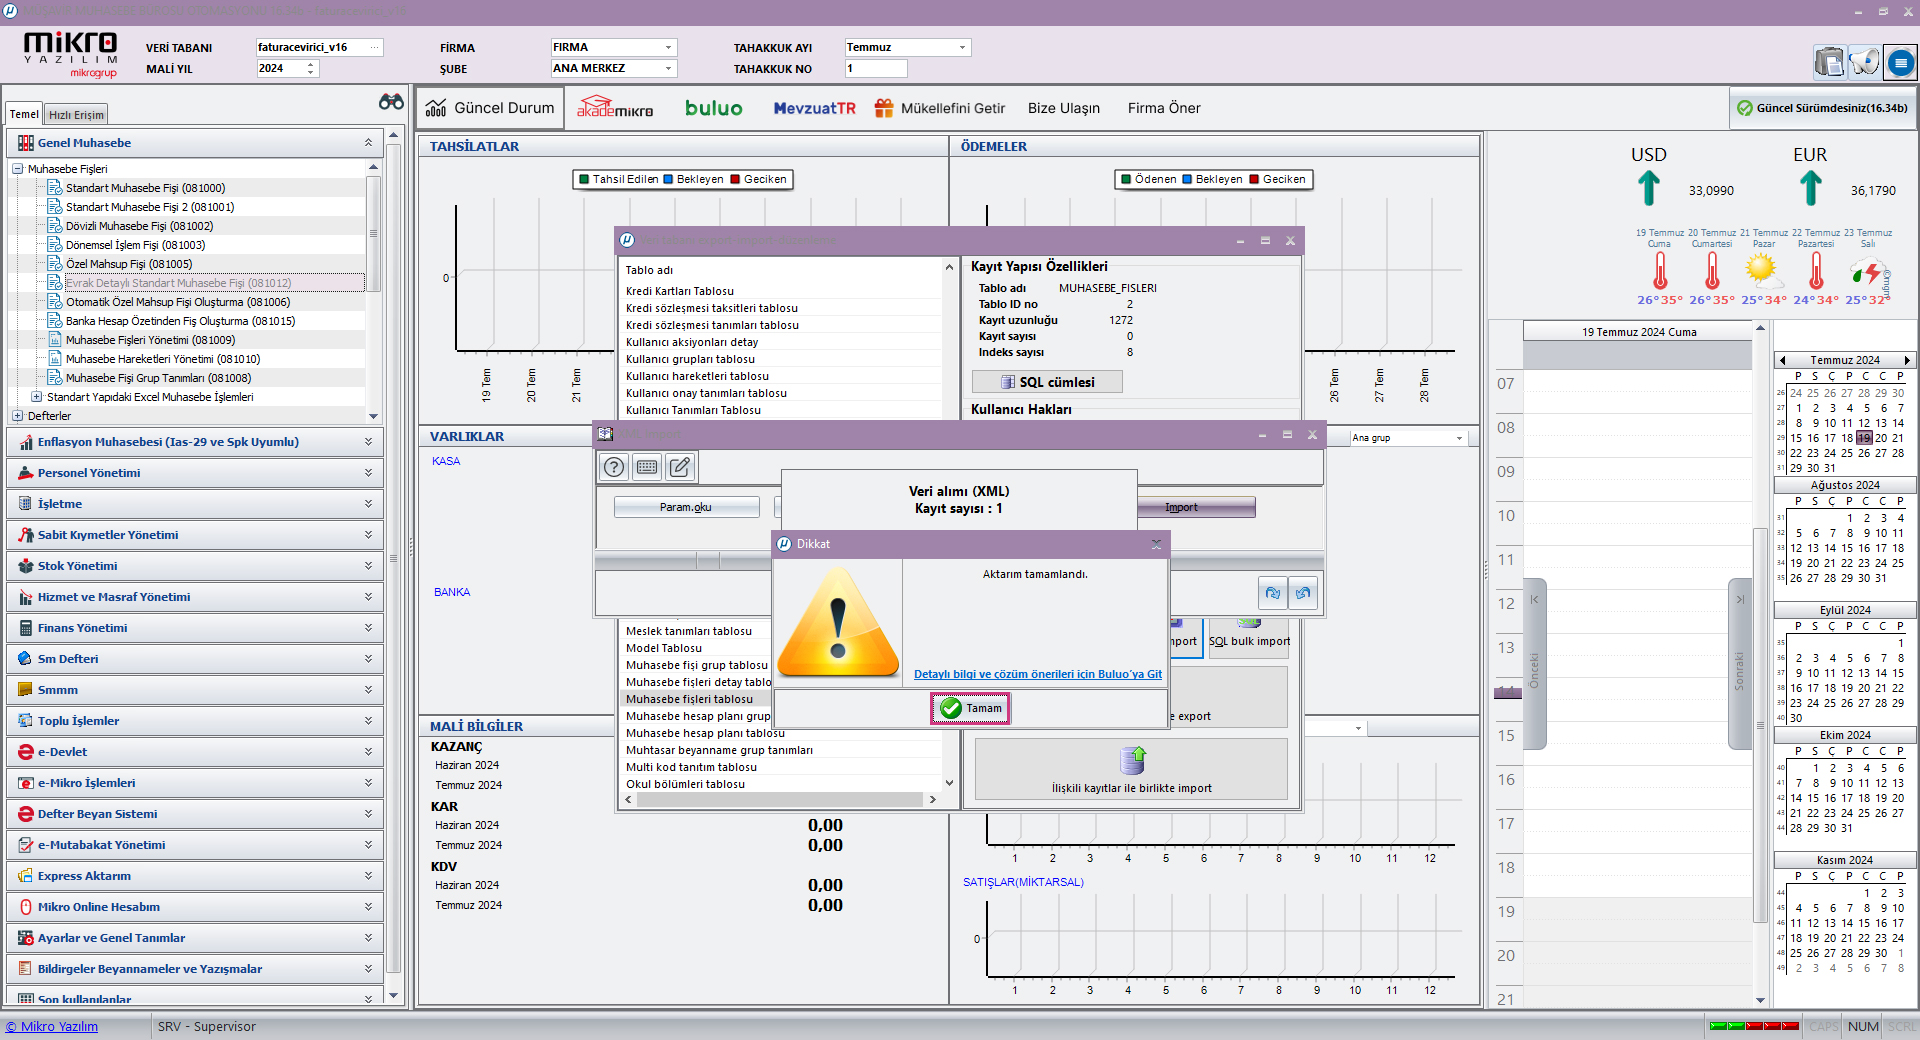Click the import-with-related-records database icon
Viewport: 1920px width, 1040px height.
coord(1132,761)
